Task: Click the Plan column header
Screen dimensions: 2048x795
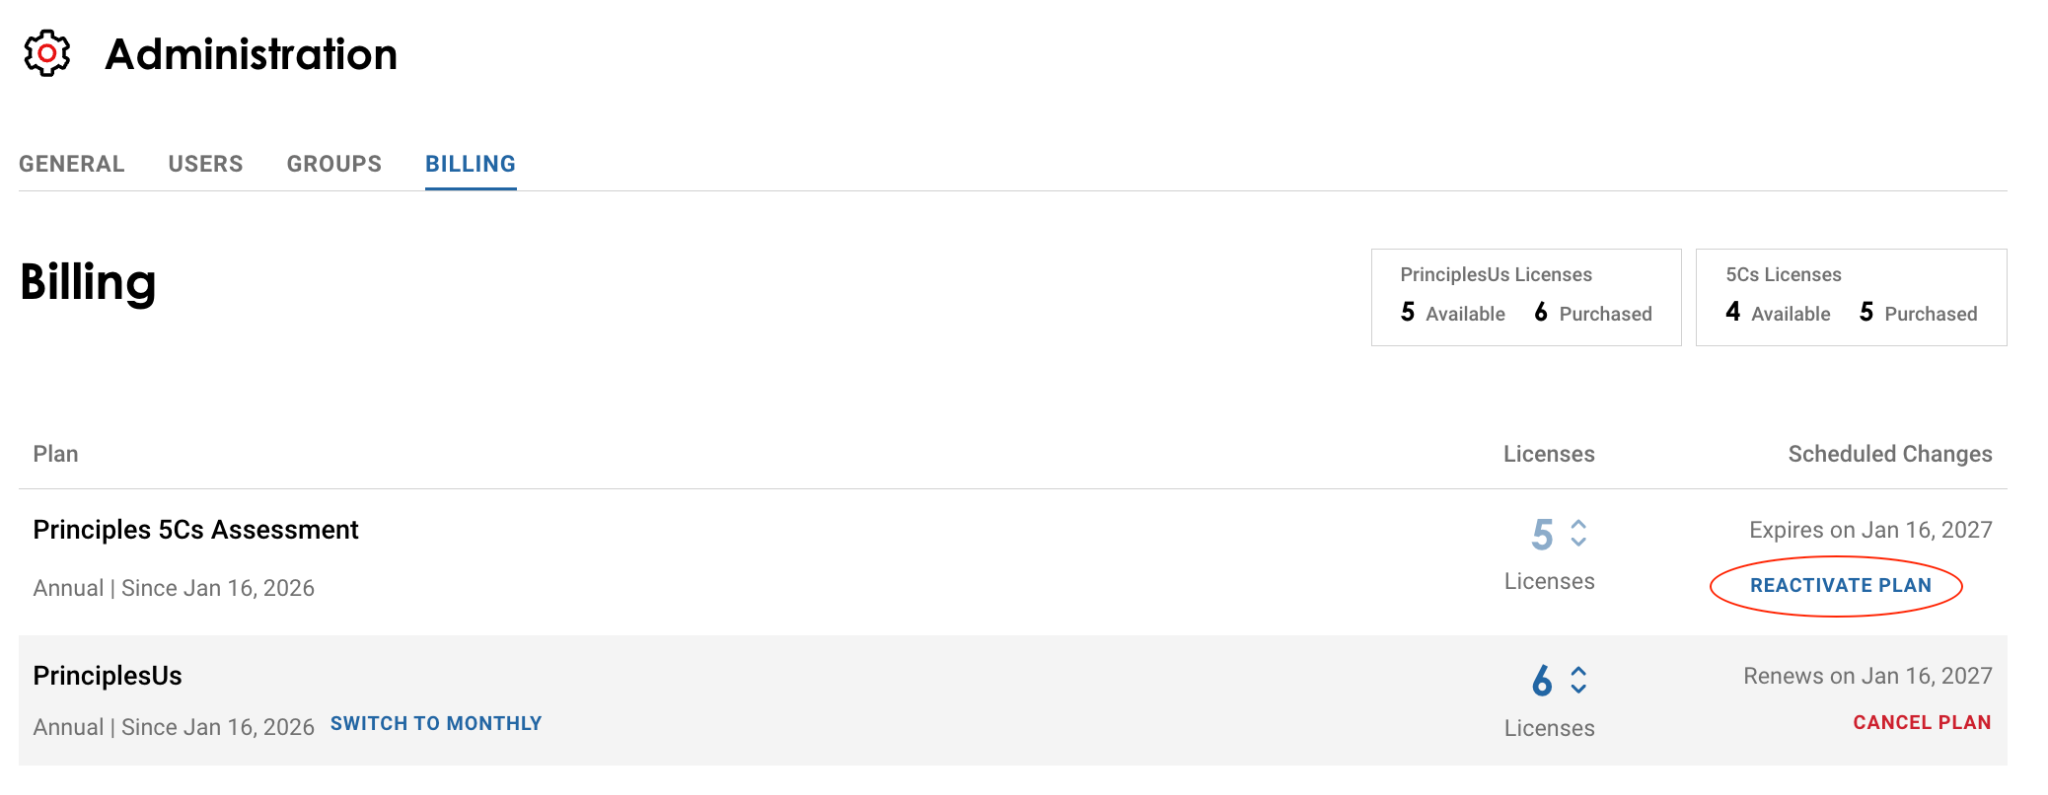Action: pyautogui.click(x=56, y=454)
